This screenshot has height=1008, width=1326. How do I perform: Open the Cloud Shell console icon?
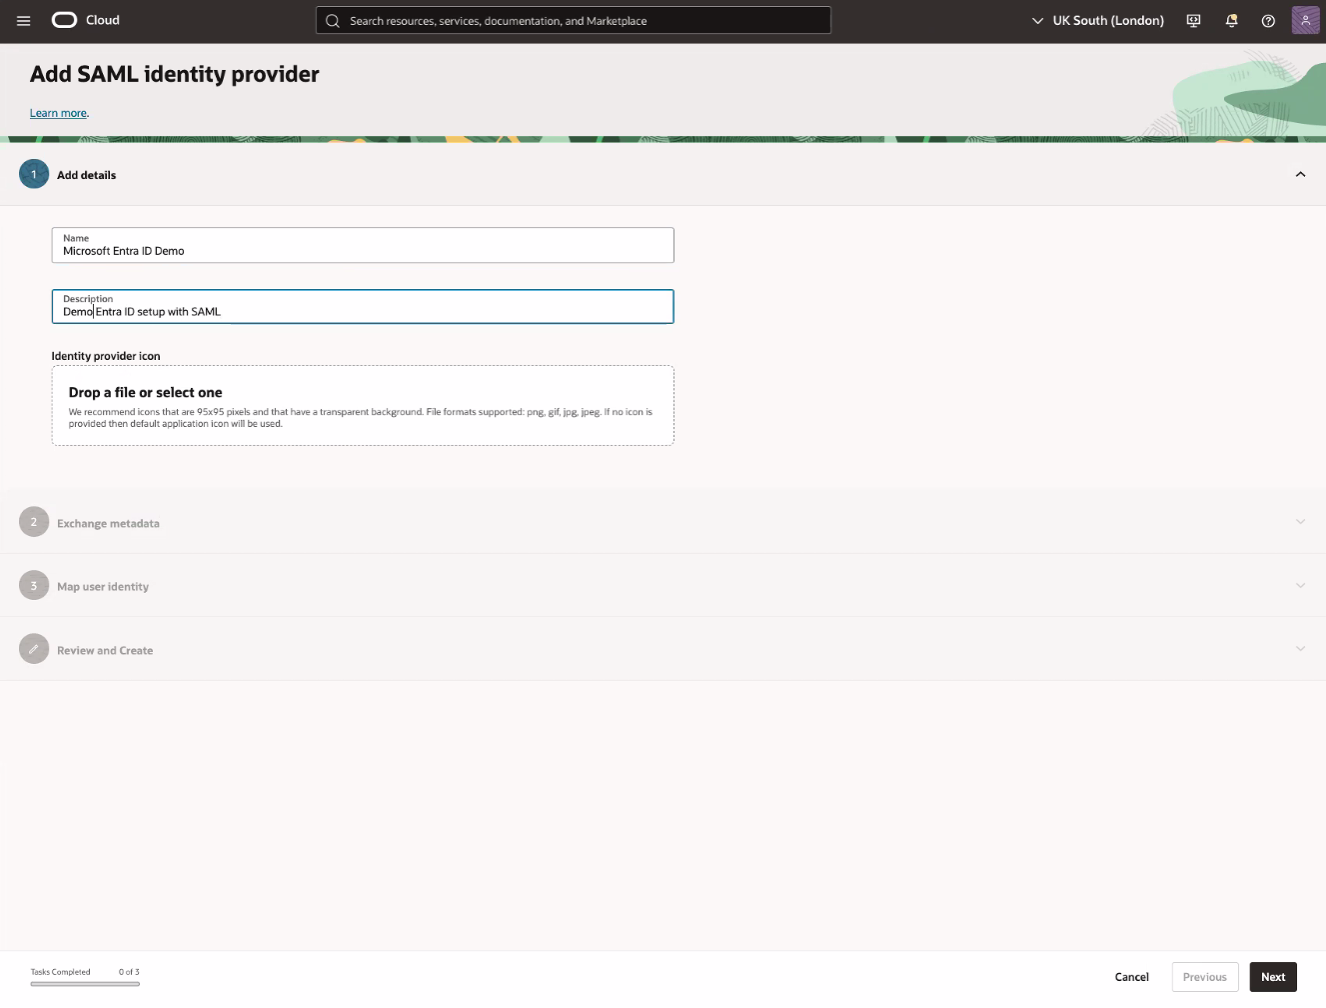pos(1193,20)
